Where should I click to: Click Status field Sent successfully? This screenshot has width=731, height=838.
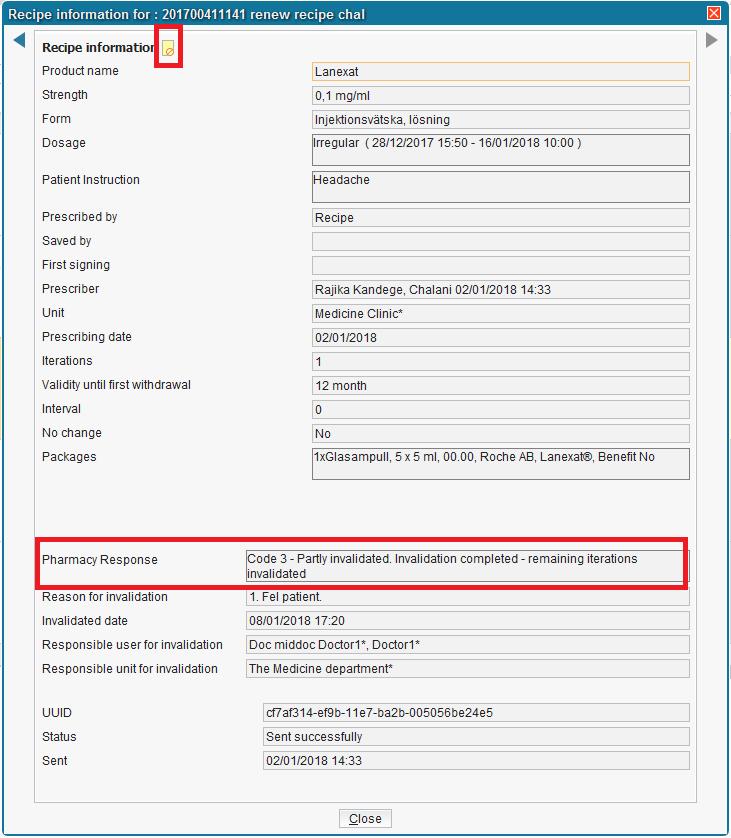pos(476,736)
